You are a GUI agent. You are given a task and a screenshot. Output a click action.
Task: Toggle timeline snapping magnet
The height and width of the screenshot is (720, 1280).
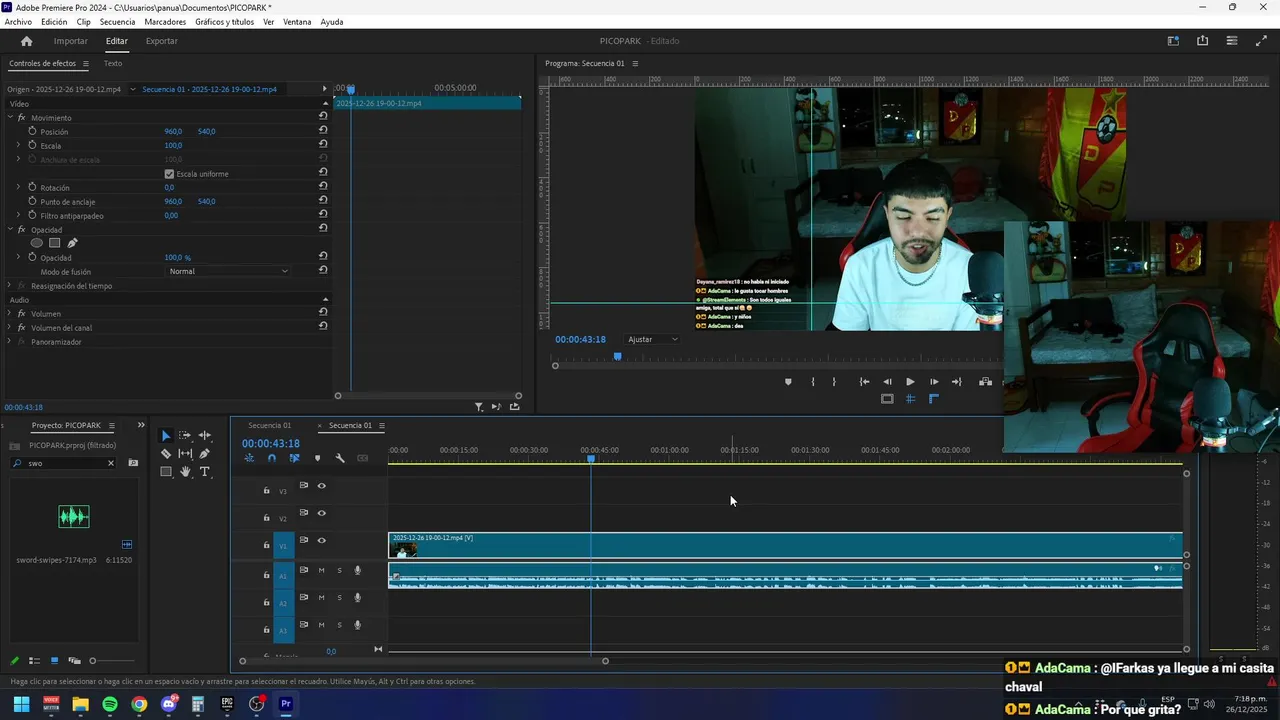click(x=272, y=458)
